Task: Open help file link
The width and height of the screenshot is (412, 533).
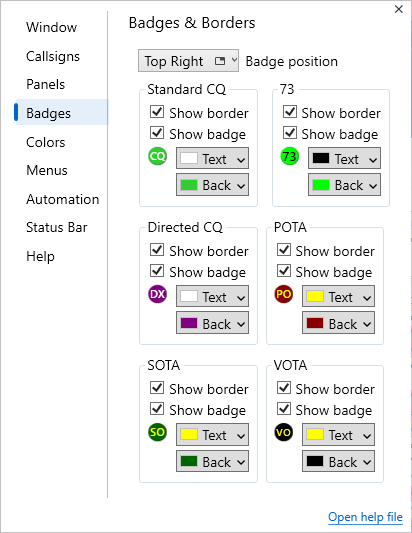Action: click(x=365, y=517)
